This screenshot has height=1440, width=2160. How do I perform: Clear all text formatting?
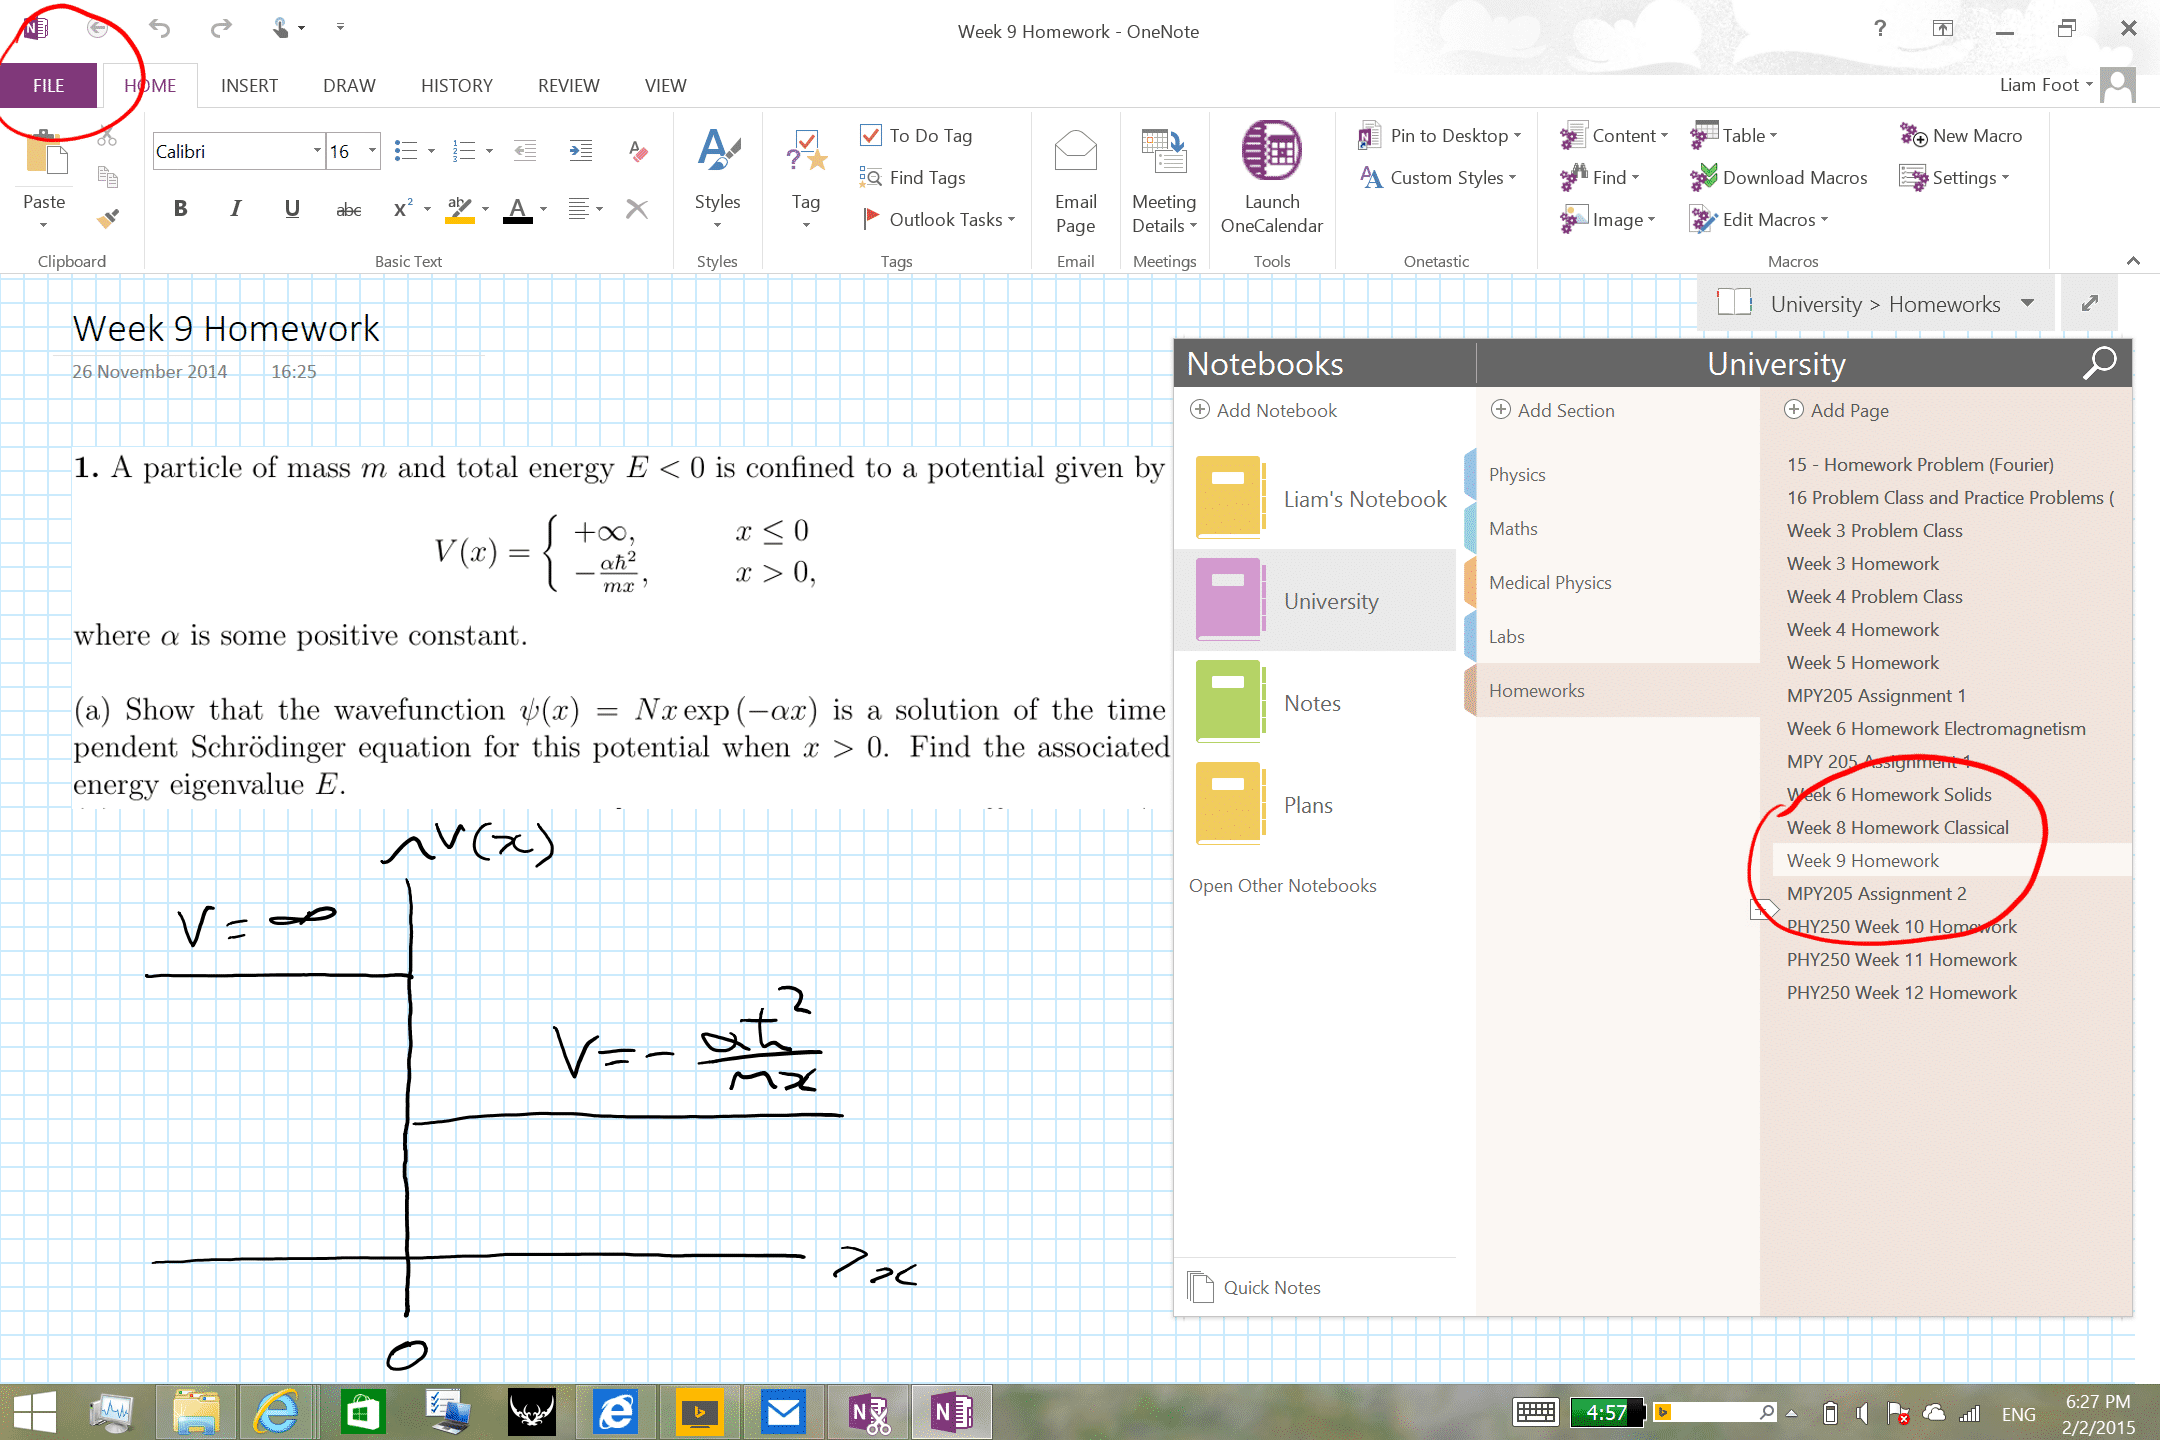pyautogui.click(x=638, y=151)
